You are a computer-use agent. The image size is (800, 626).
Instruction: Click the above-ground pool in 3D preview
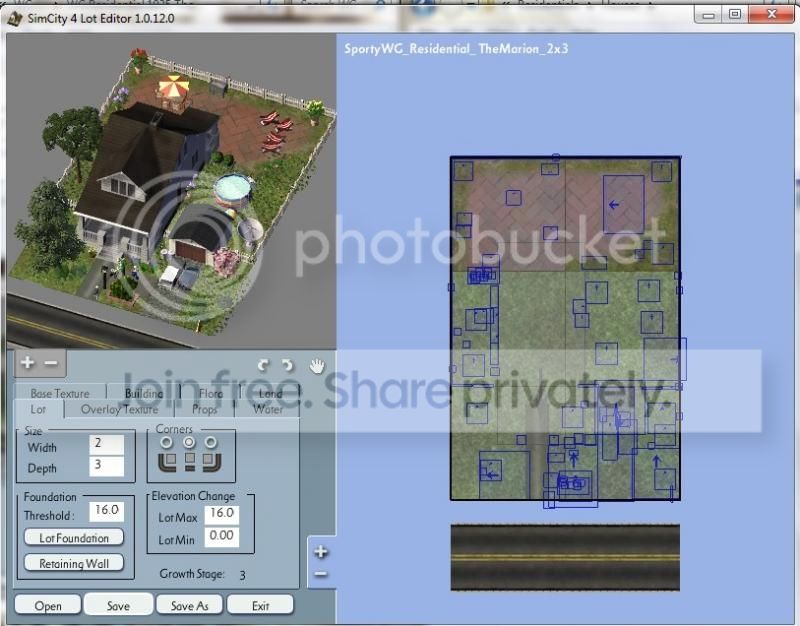(x=233, y=190)
